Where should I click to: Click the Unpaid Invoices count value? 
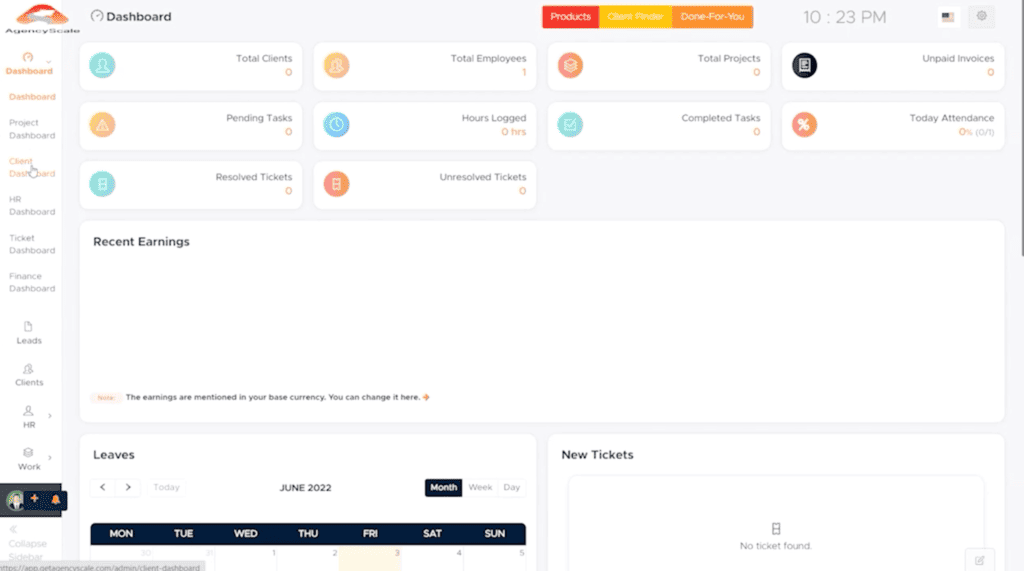pos(991,73)
